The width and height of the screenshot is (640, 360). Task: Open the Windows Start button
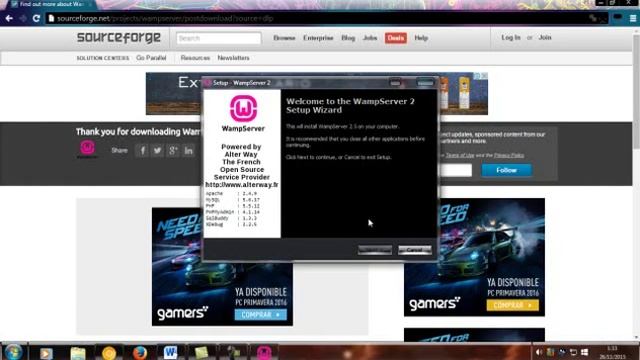click(13, 352)
